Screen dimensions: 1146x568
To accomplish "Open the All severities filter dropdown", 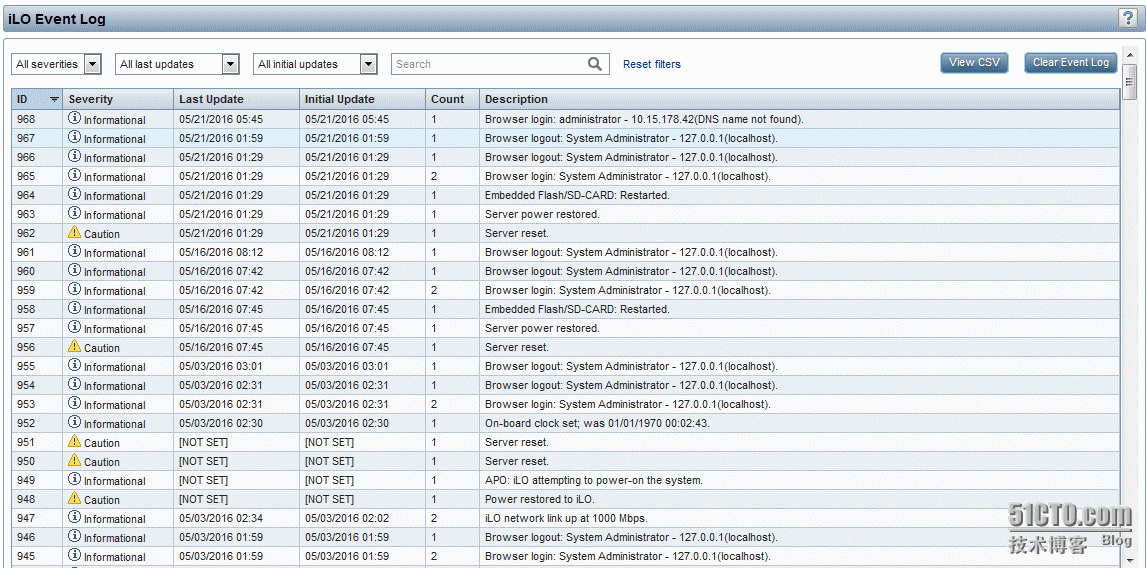I will click(x=56, y=64).
